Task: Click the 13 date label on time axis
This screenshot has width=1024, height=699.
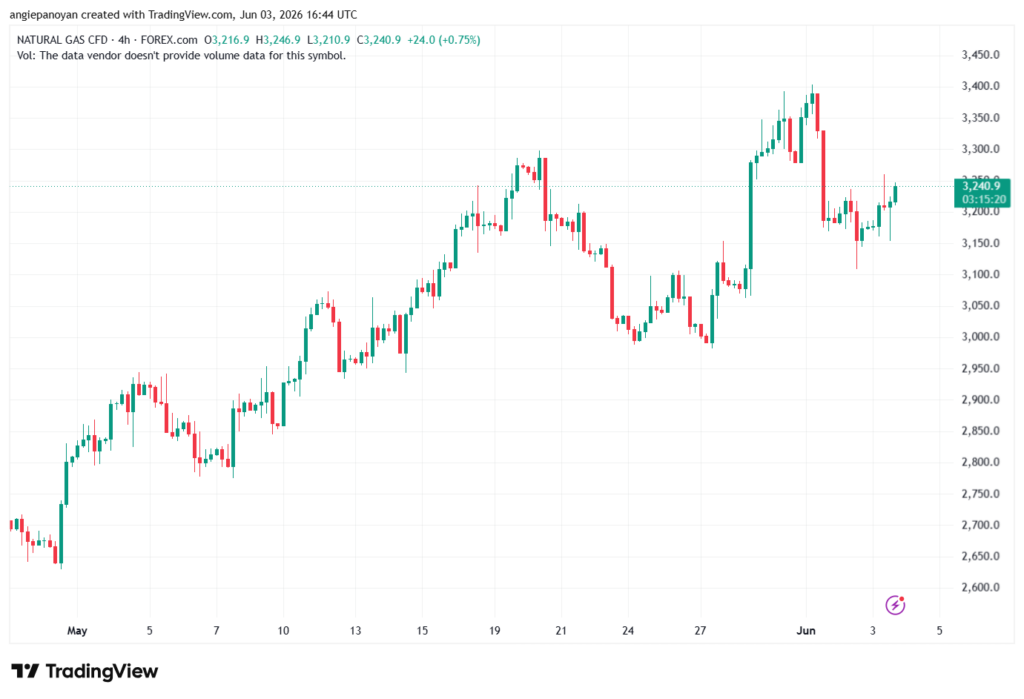Action: pos(355,631)
